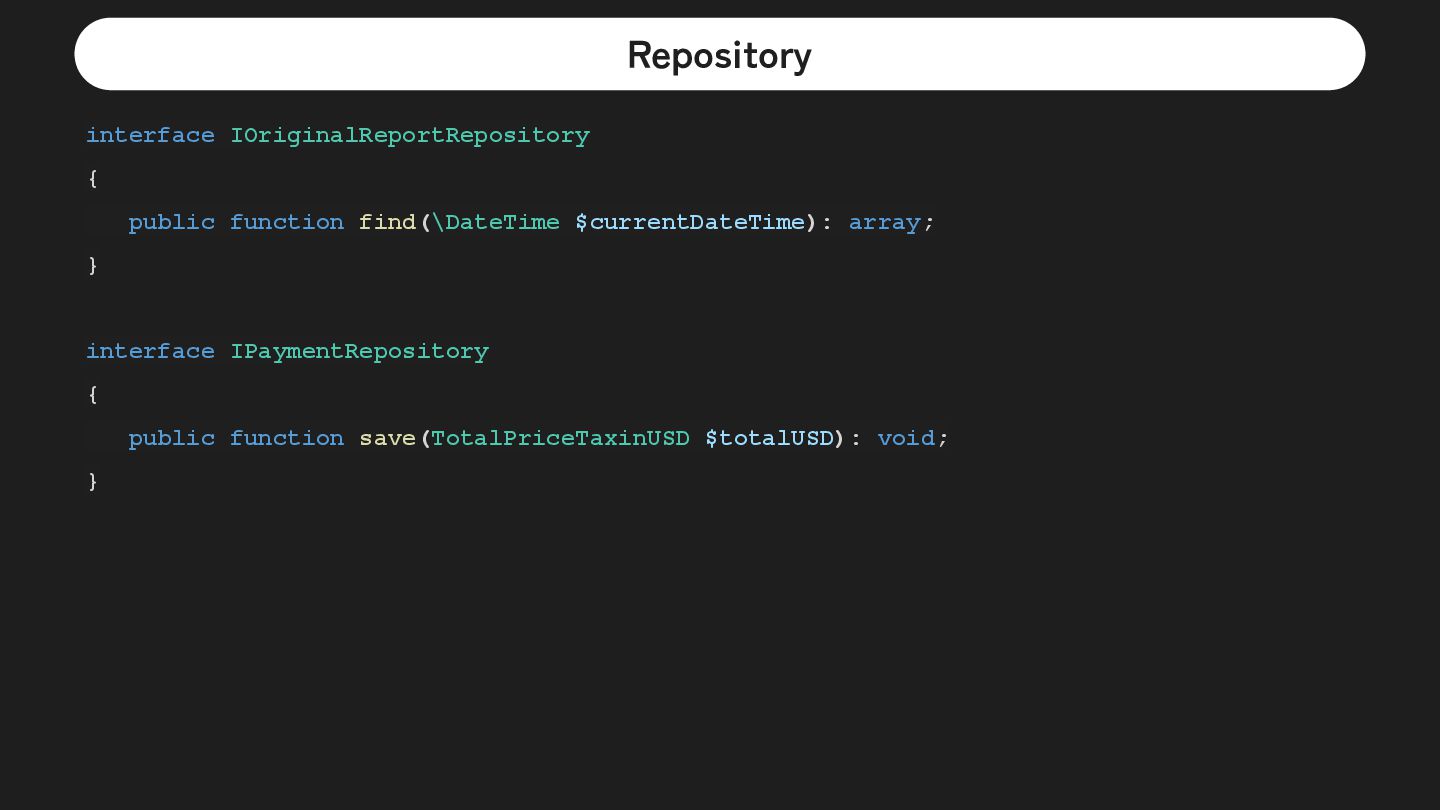Screen dimensions: 1440x810
Task: Click the function keyword before find
Action: pyautogui.click(x=287, y=222)
